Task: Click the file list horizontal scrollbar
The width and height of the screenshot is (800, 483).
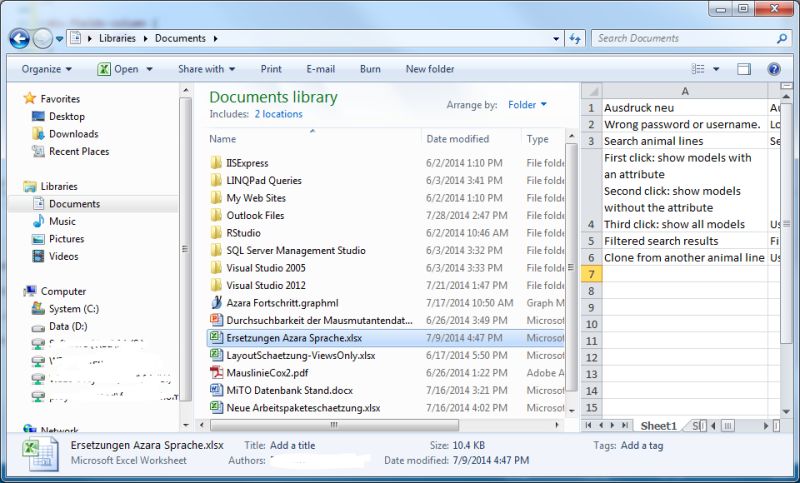Action: (x=335, y=425)
